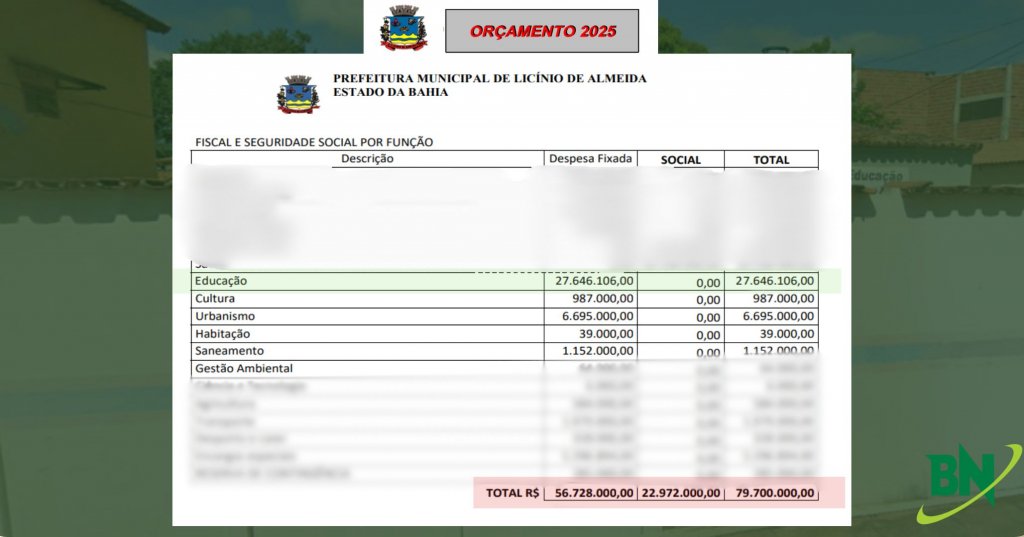Click the coat of arms beside Orçamento 2025

tap(403, 28)
